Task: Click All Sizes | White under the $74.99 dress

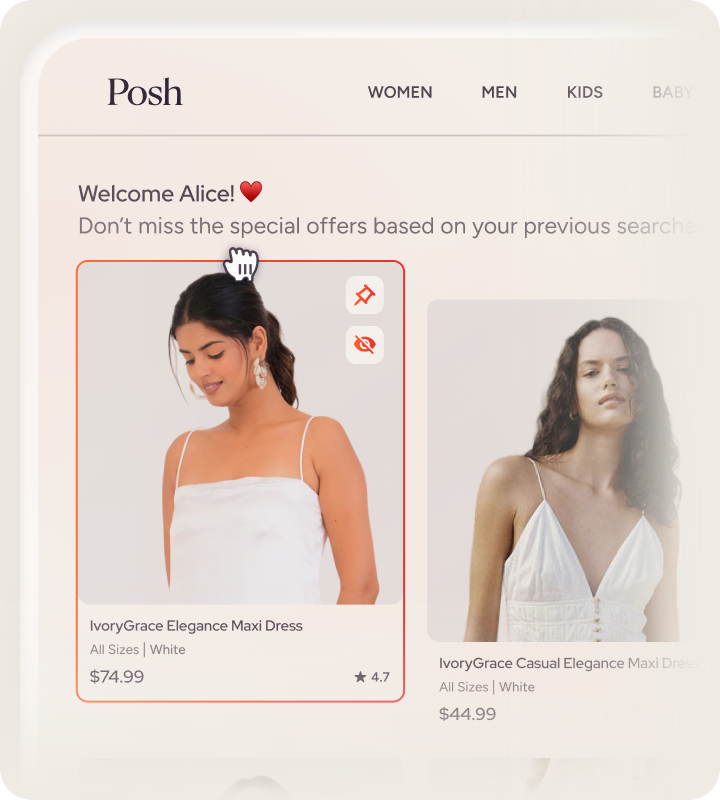Action: pos(138,649)
